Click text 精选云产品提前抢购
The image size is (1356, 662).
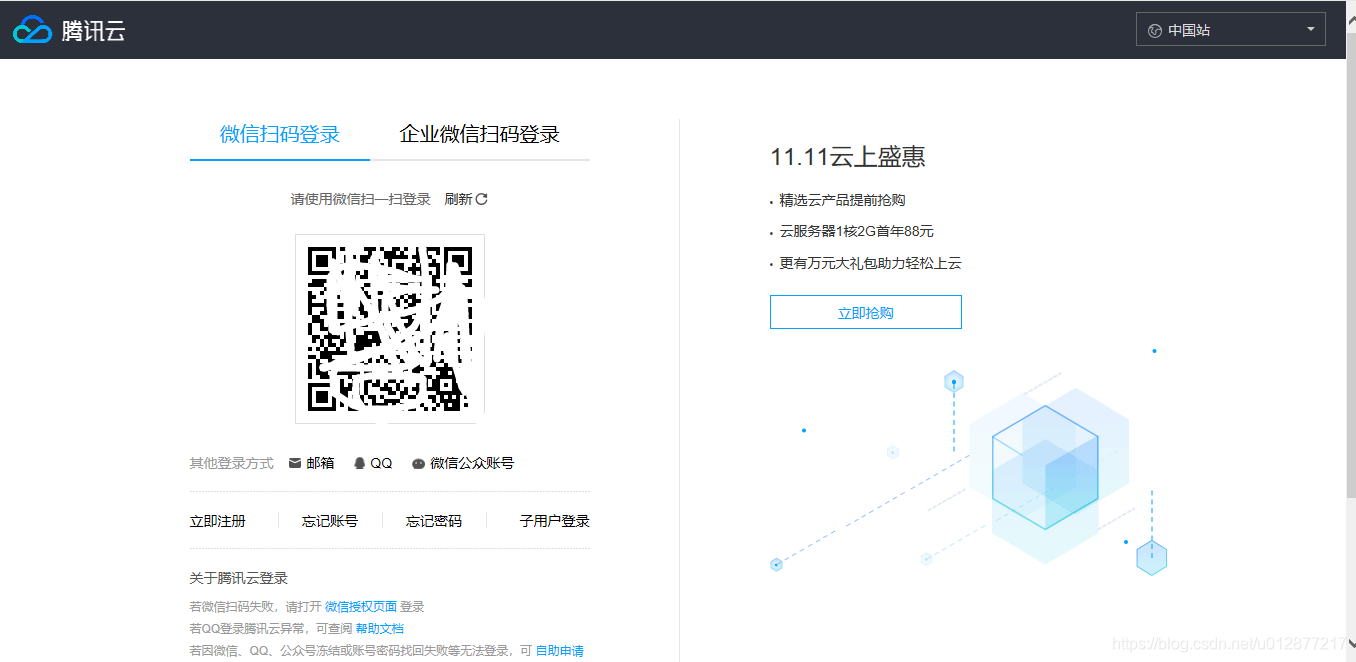click(x=843, y=200)
